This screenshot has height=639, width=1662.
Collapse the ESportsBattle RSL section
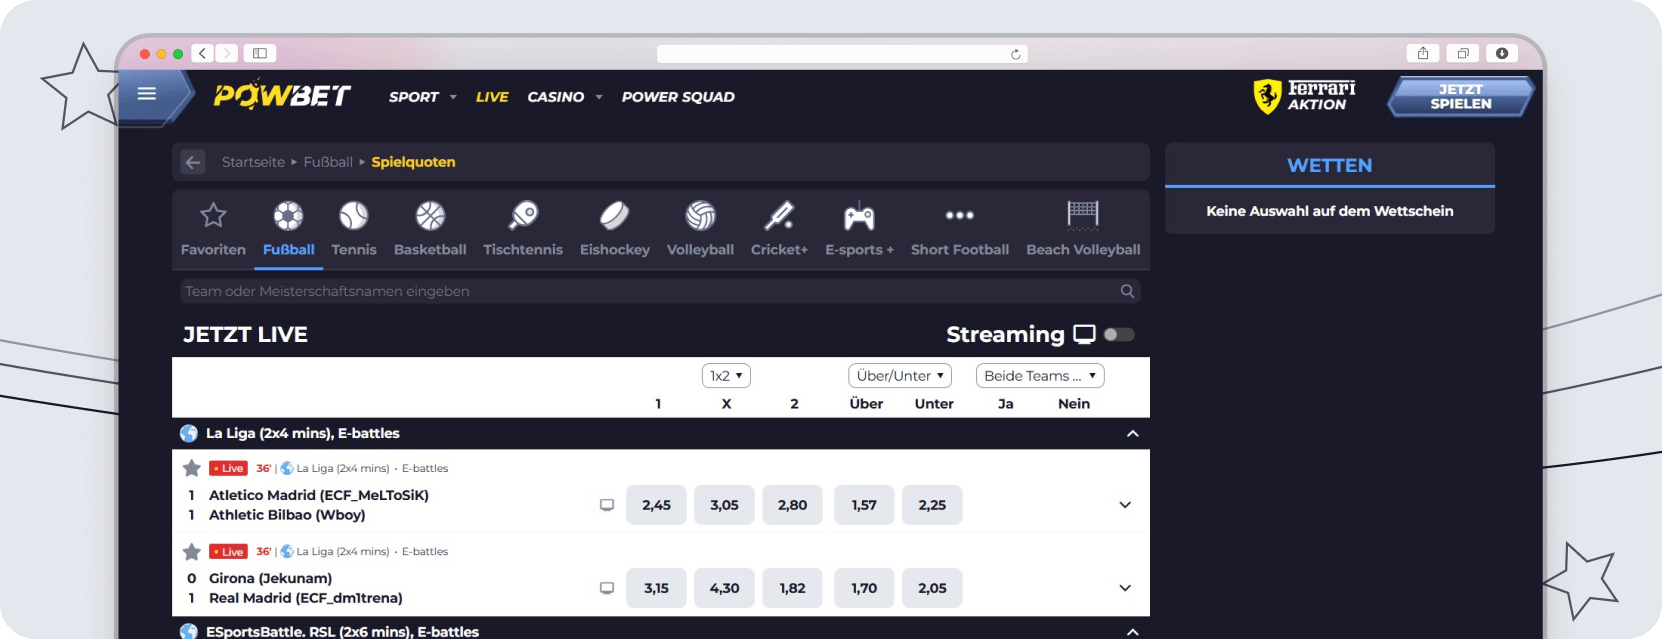1133,632
